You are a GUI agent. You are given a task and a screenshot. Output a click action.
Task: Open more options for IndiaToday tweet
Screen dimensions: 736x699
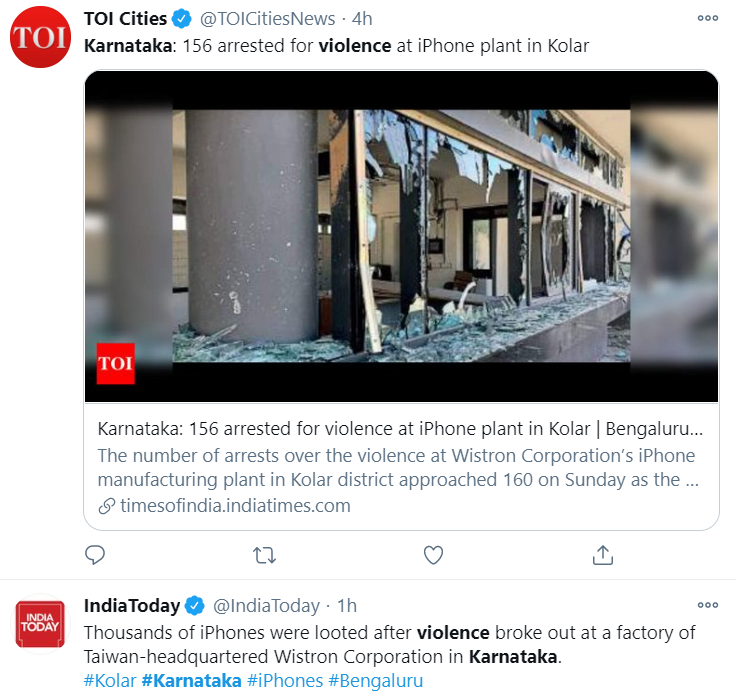708,605
